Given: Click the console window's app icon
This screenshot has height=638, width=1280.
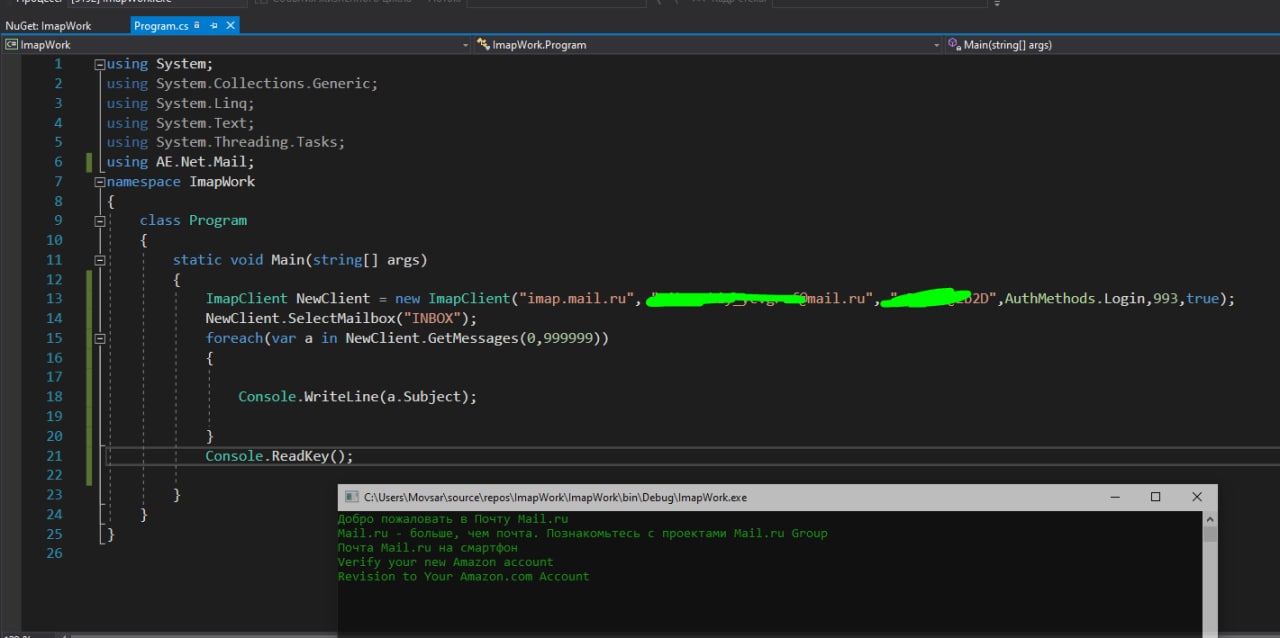Looking at the screenshot, I should [351, 497].
